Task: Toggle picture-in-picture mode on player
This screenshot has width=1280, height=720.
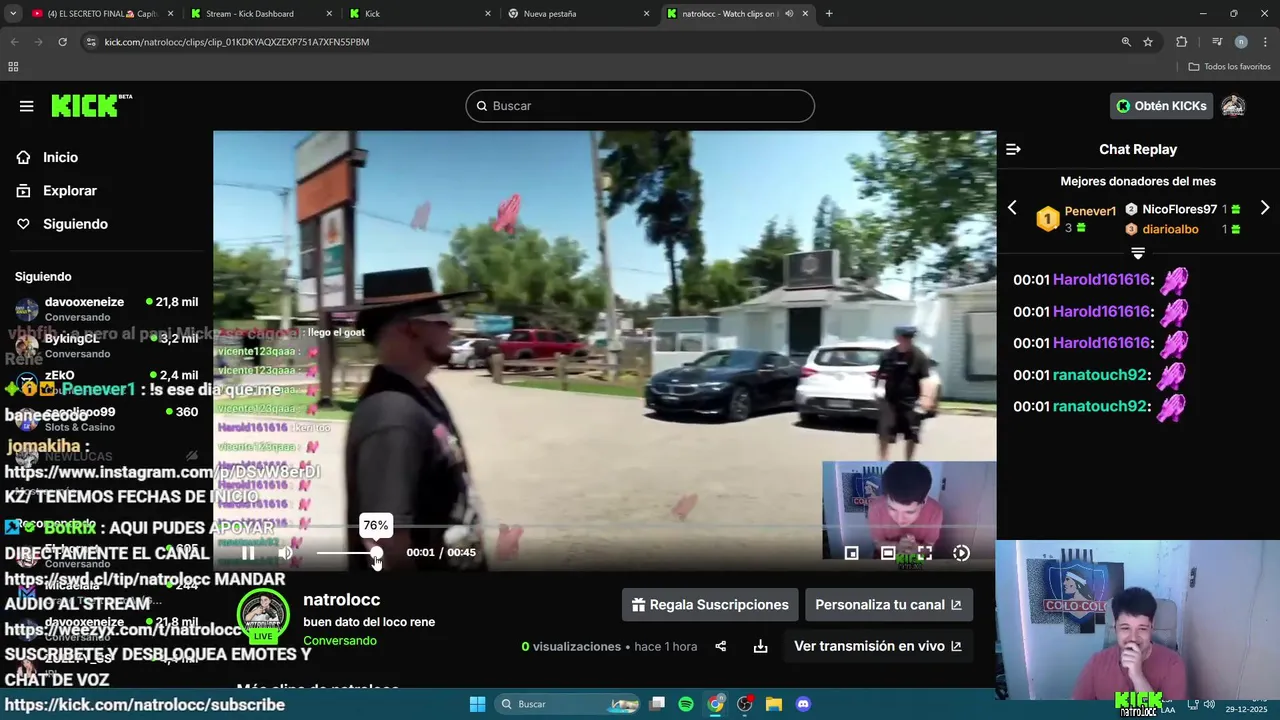Action: (x=851, y=553)
